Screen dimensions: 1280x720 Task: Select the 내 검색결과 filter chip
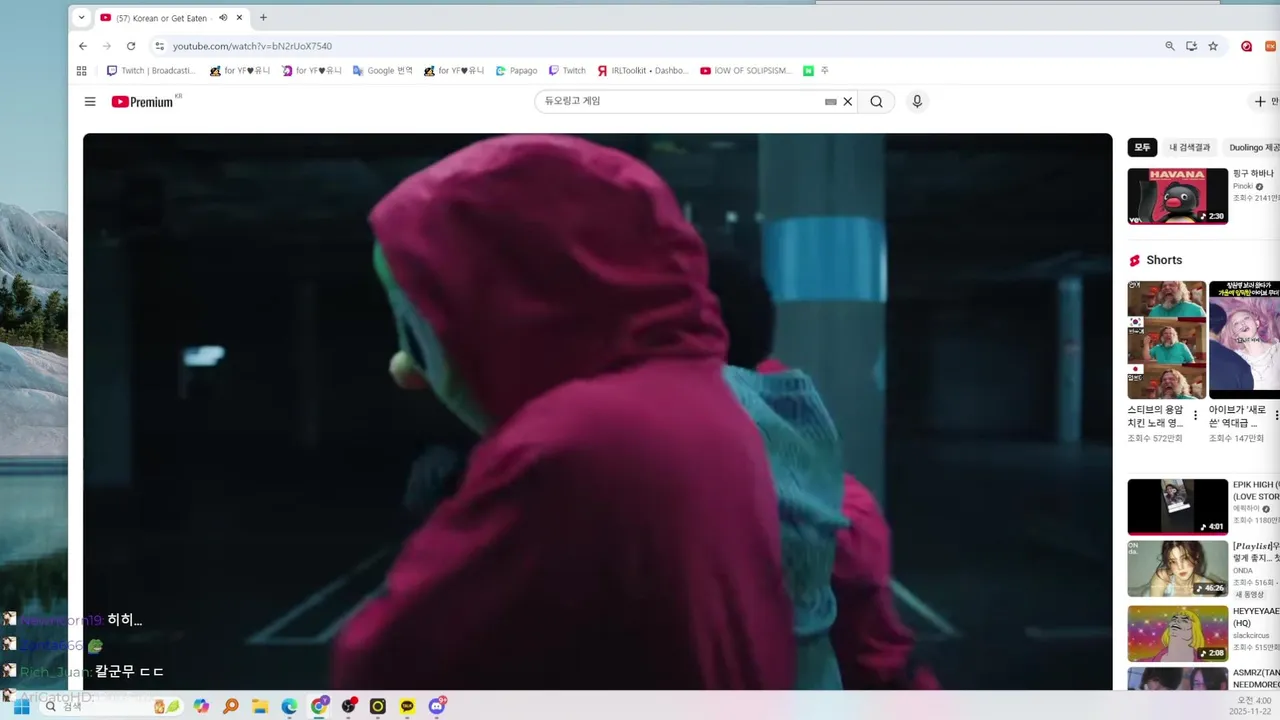[x=1190, y=147]
